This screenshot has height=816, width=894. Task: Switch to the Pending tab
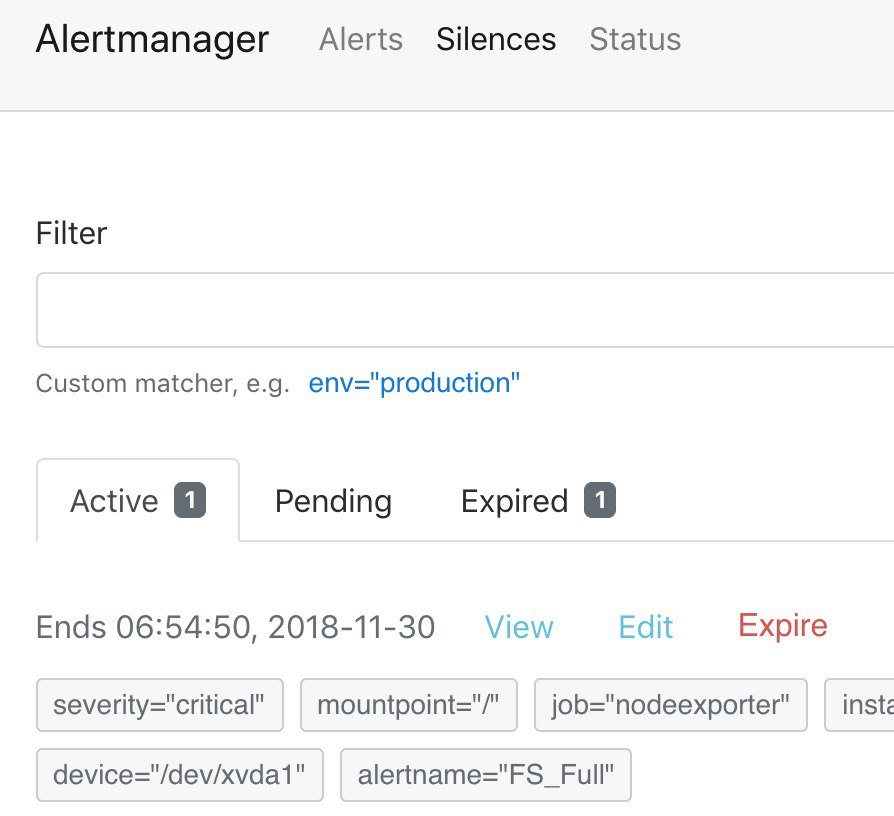[334, 501]
